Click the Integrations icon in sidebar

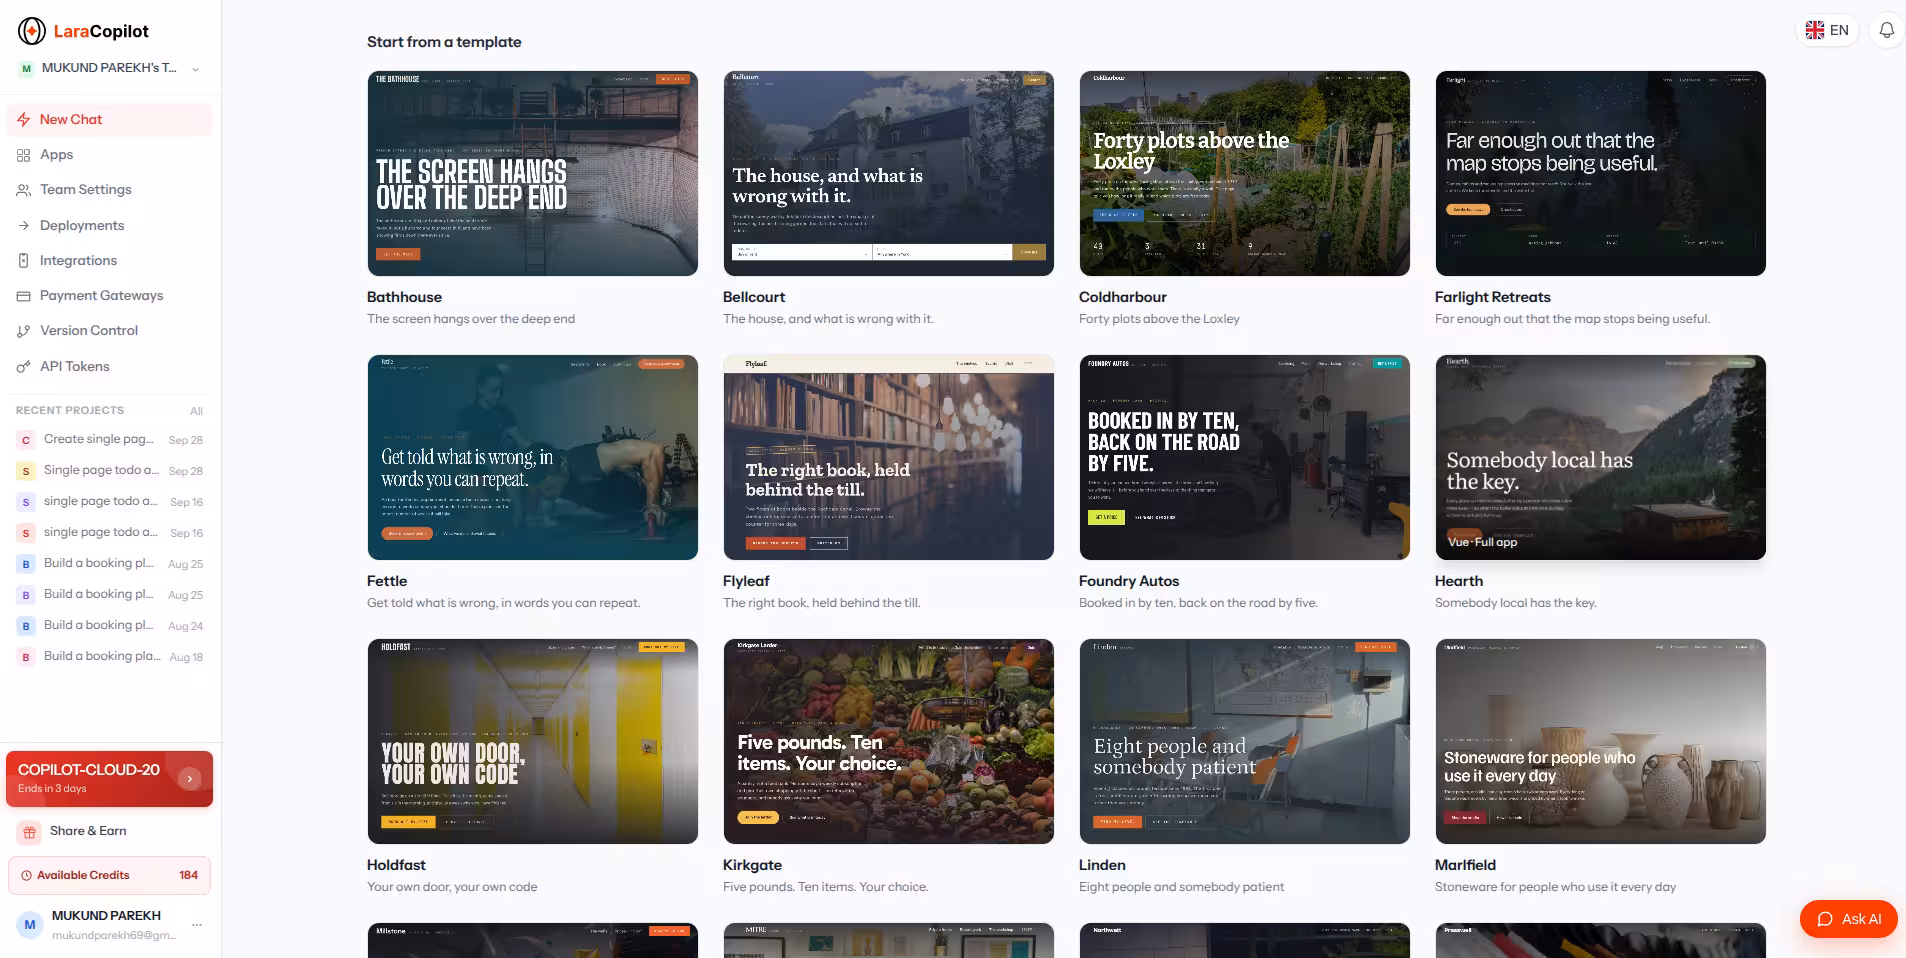click(23, 261)
